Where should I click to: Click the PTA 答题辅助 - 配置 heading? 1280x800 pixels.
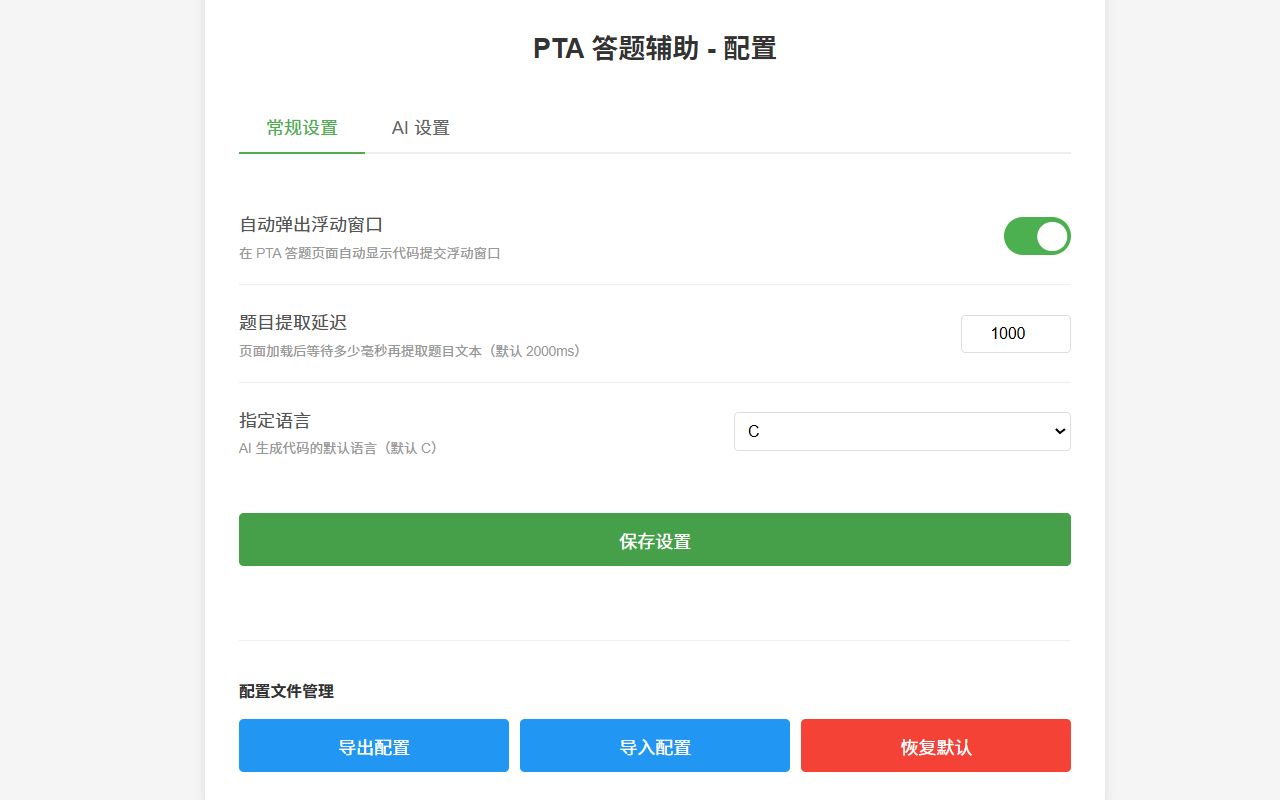655,48
